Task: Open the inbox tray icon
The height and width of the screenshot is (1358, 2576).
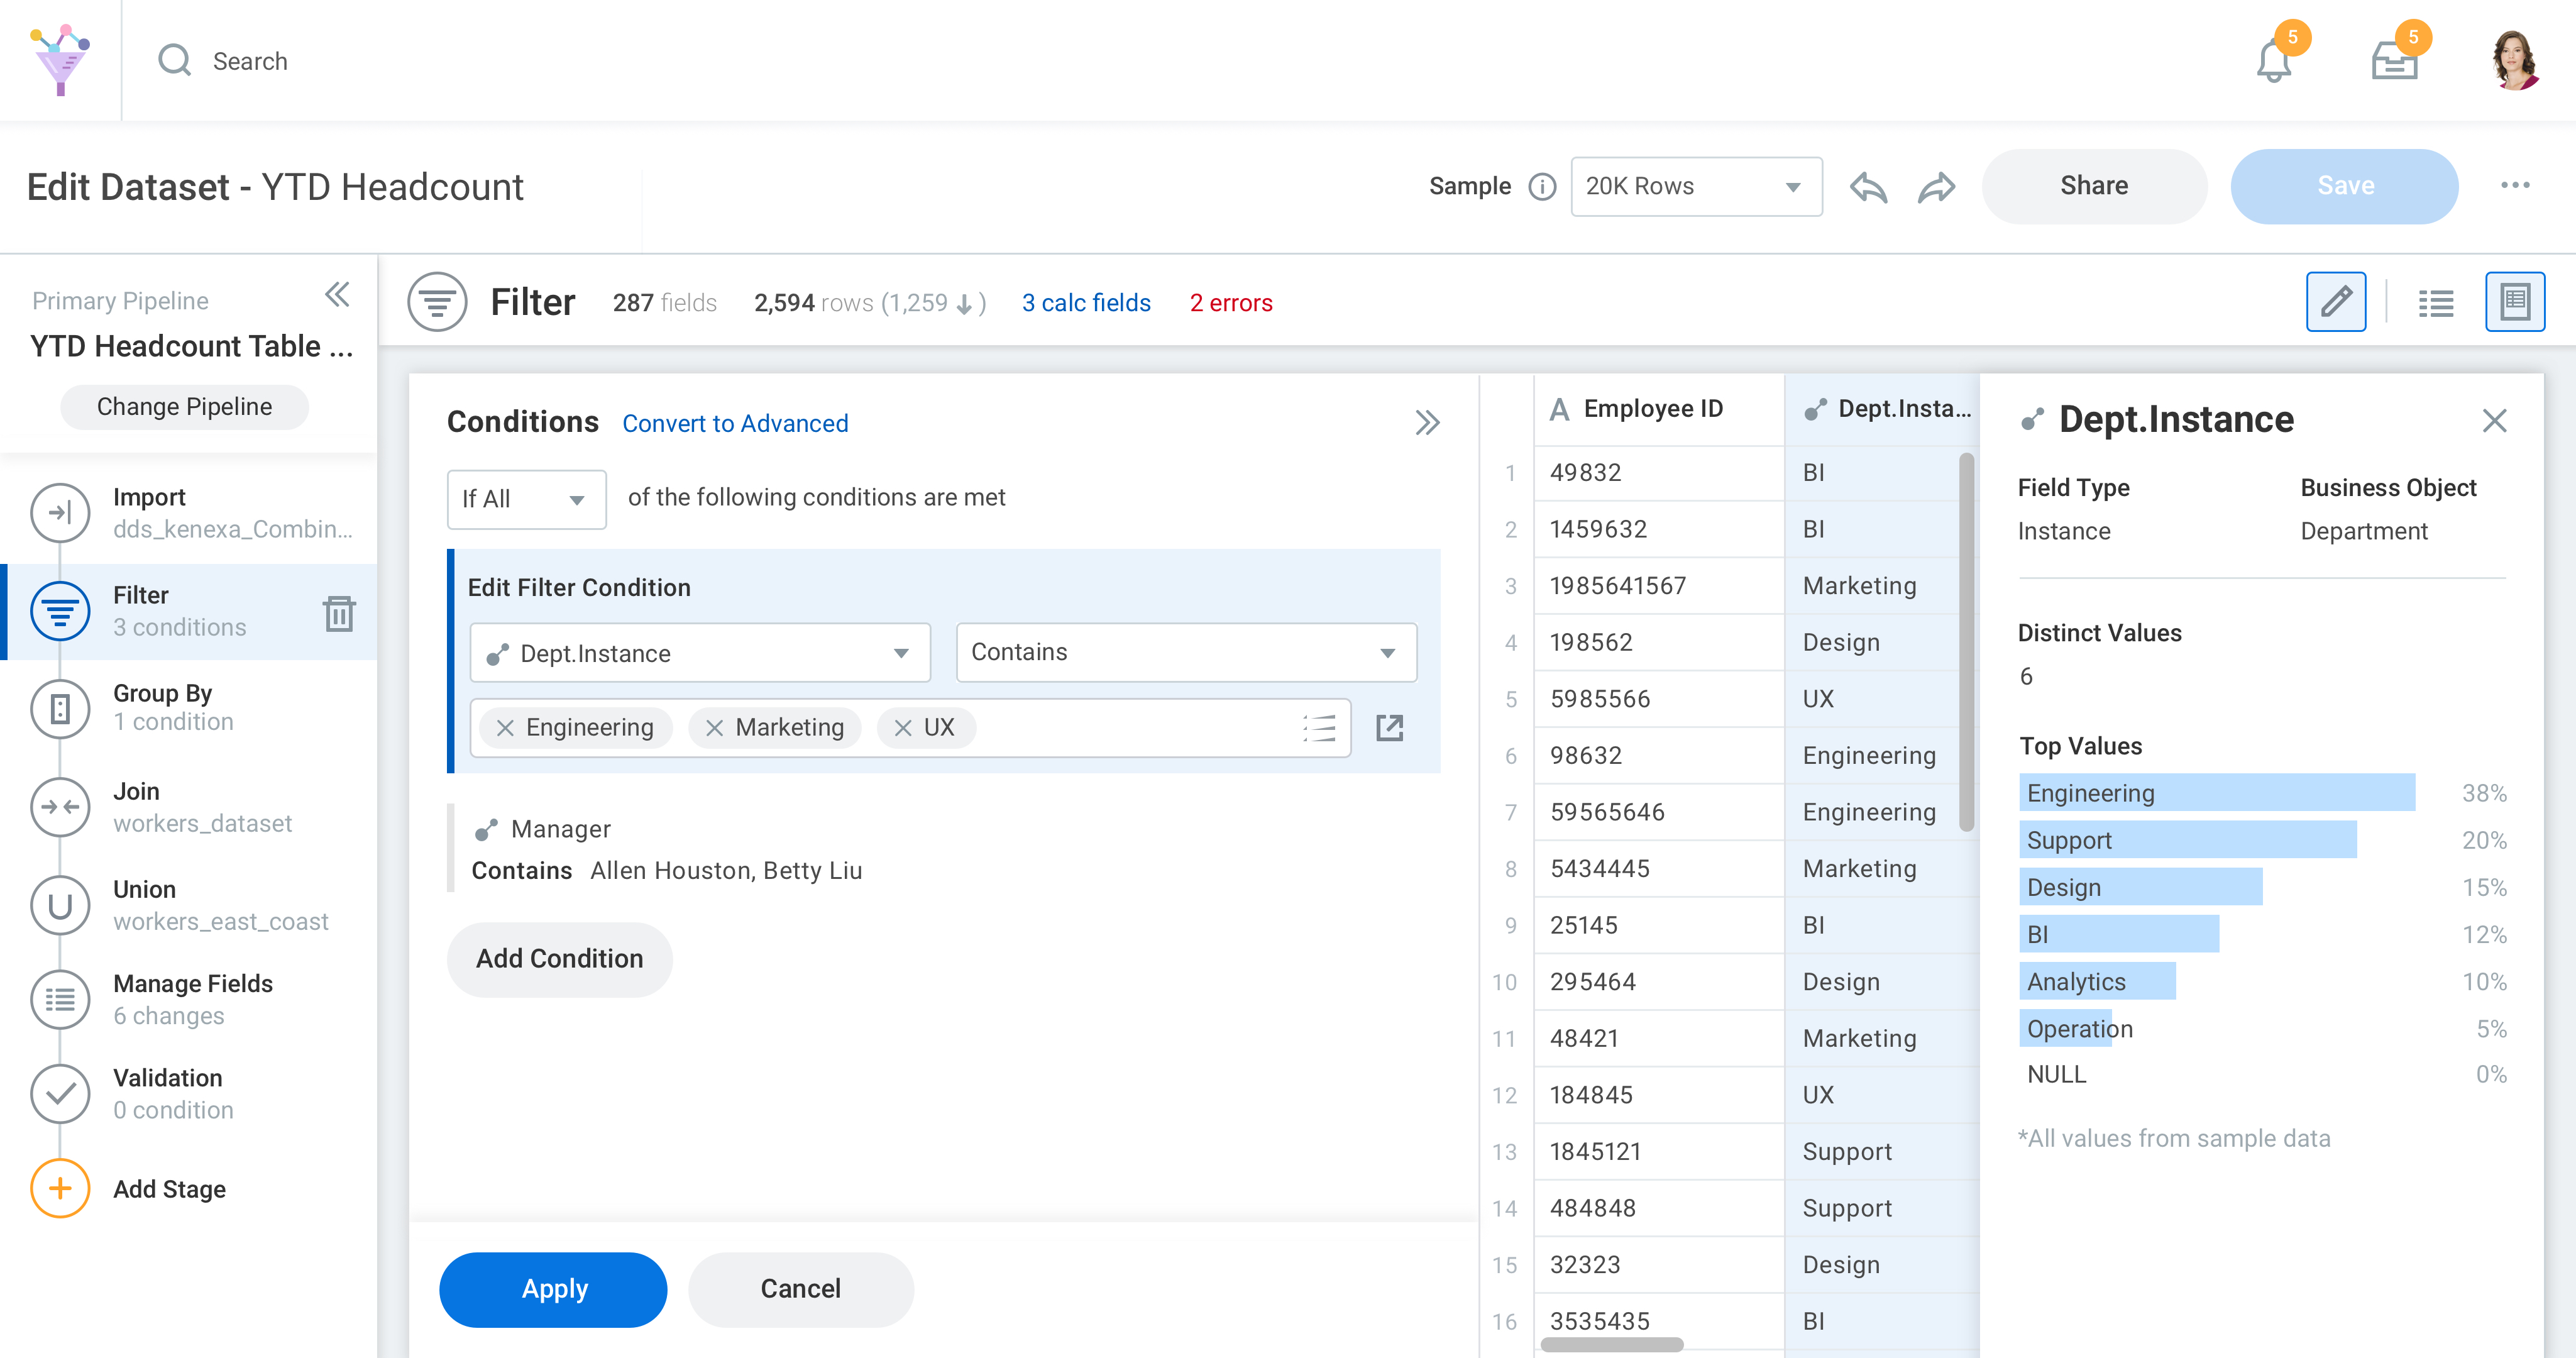Action: [x=2394, y=62]
